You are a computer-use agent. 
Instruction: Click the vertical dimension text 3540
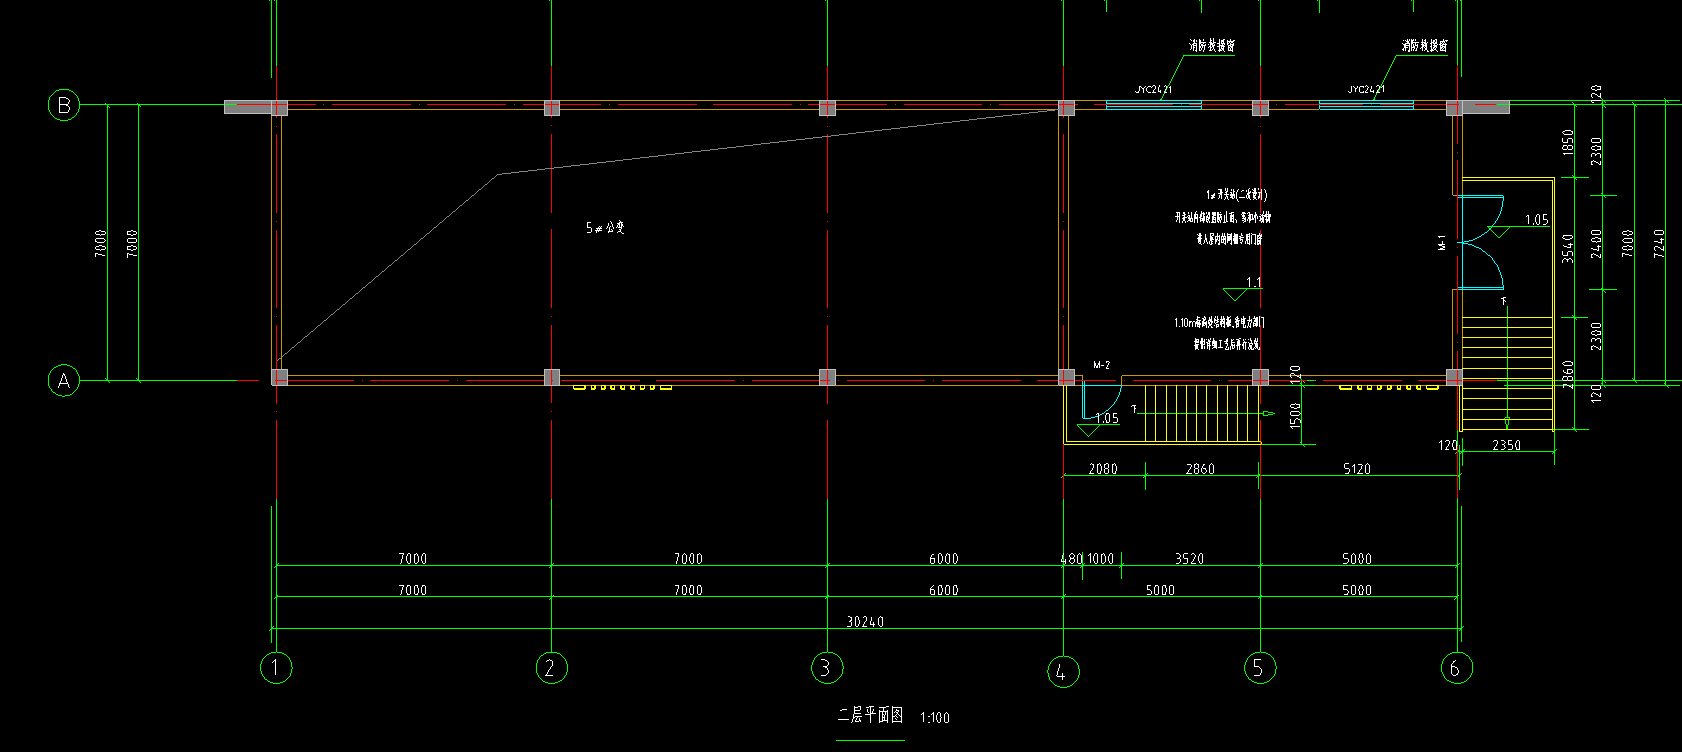pyautogui.click(x=1568, y=248)
